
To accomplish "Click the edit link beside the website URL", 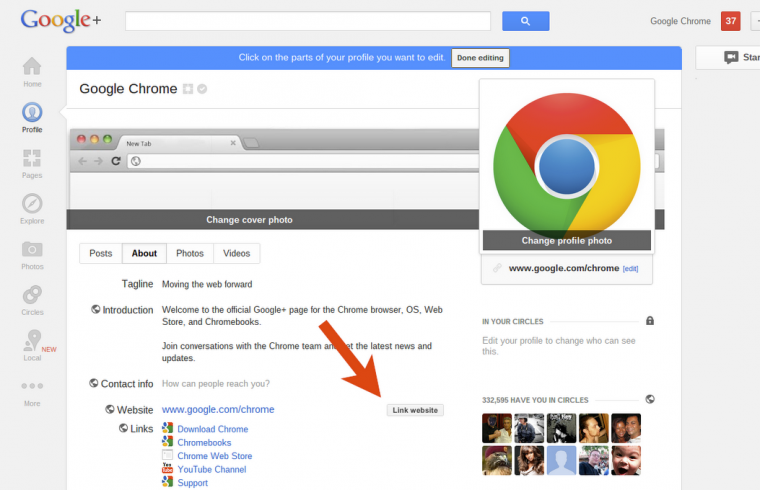I will 631,269.
